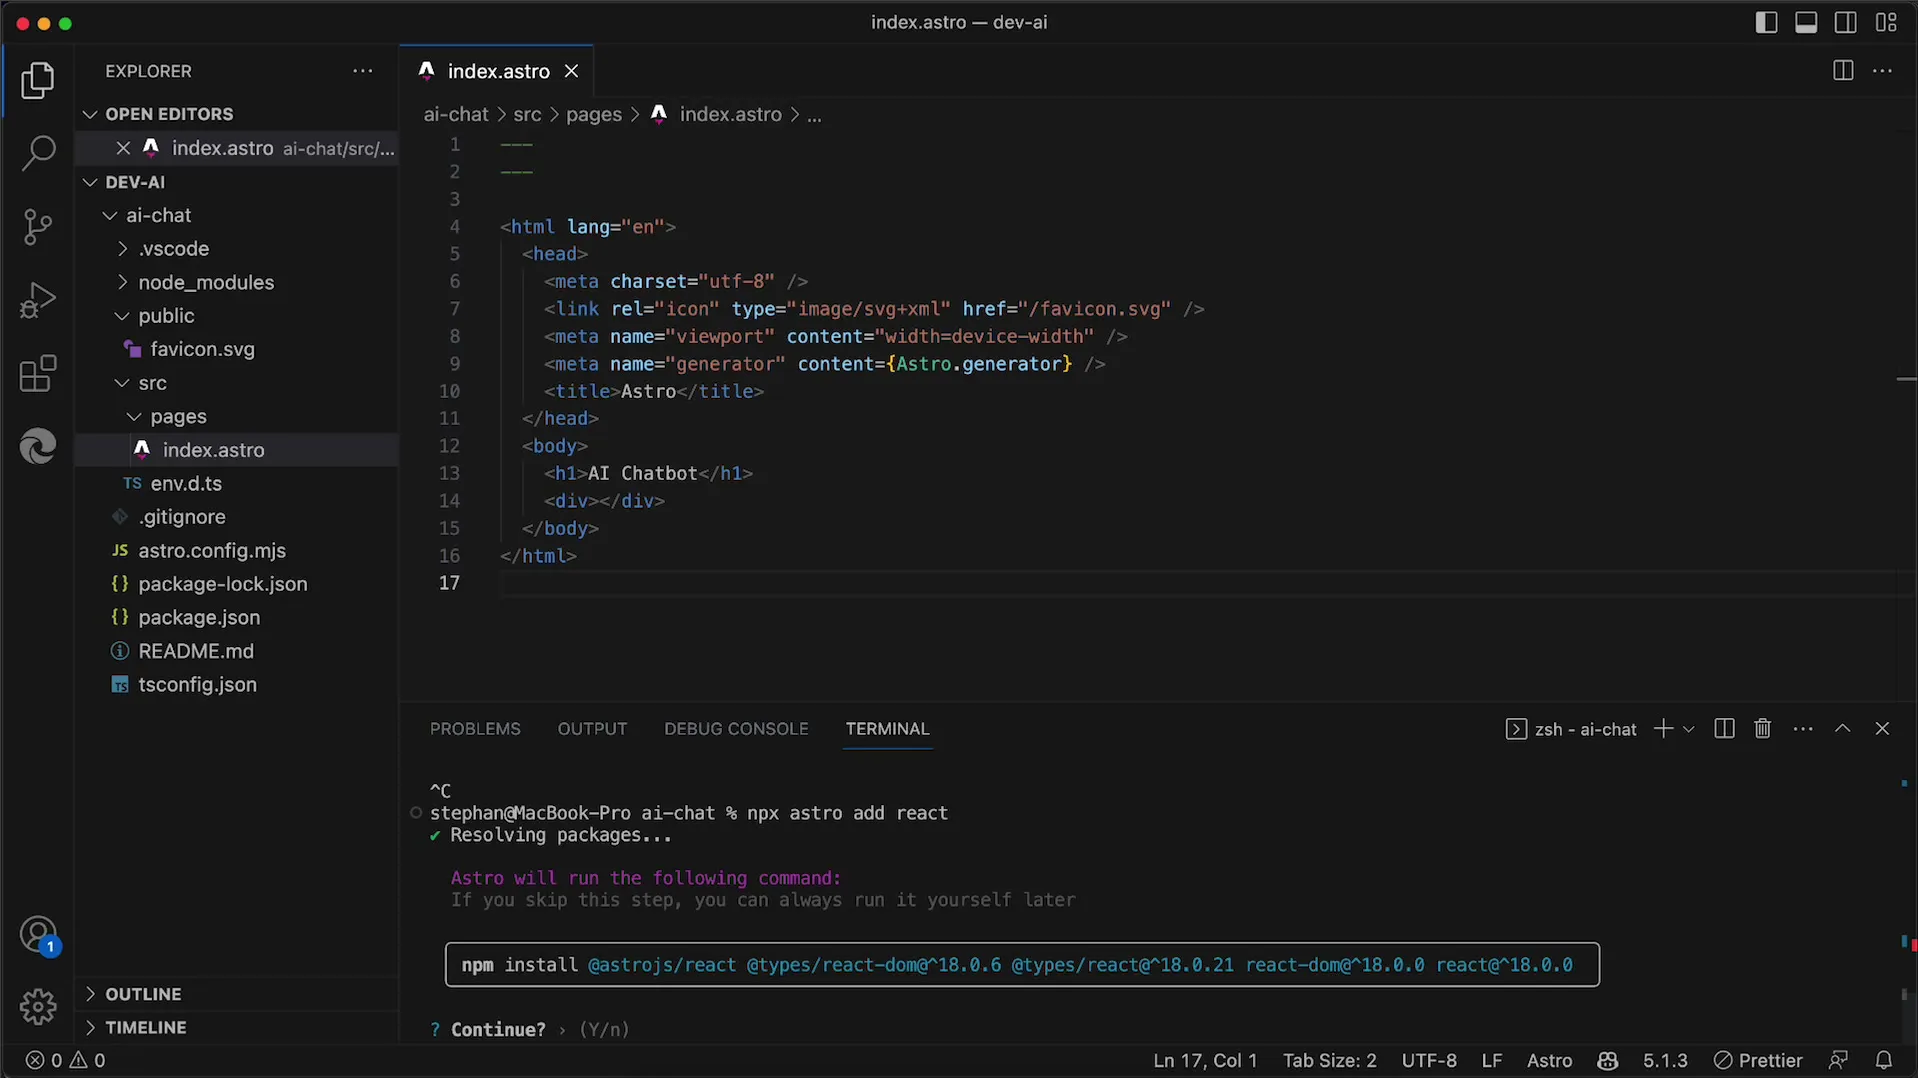
Task: Collapse the public folder
Action: pyautogui.click(x=238, y=316)
